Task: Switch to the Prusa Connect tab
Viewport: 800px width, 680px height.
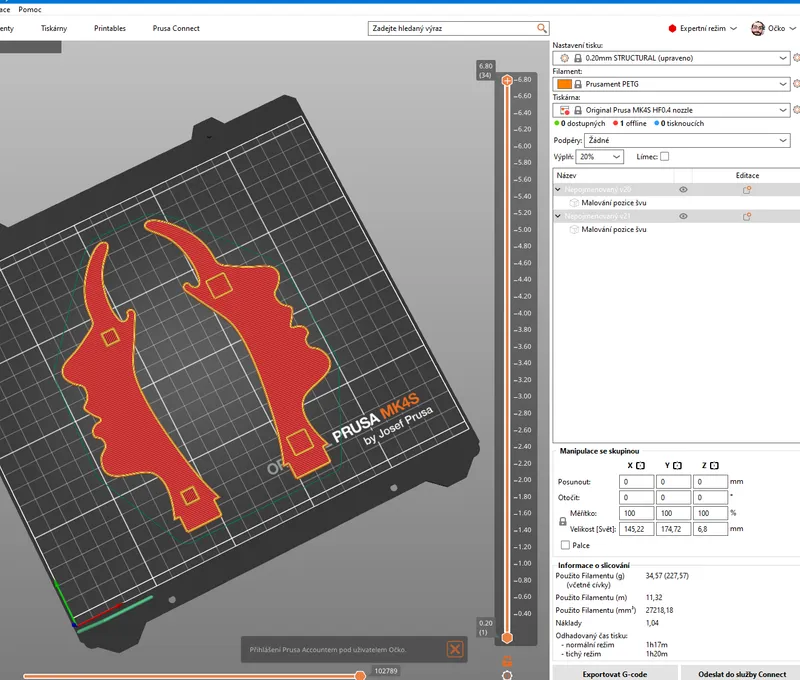Action: click(176, 29)
